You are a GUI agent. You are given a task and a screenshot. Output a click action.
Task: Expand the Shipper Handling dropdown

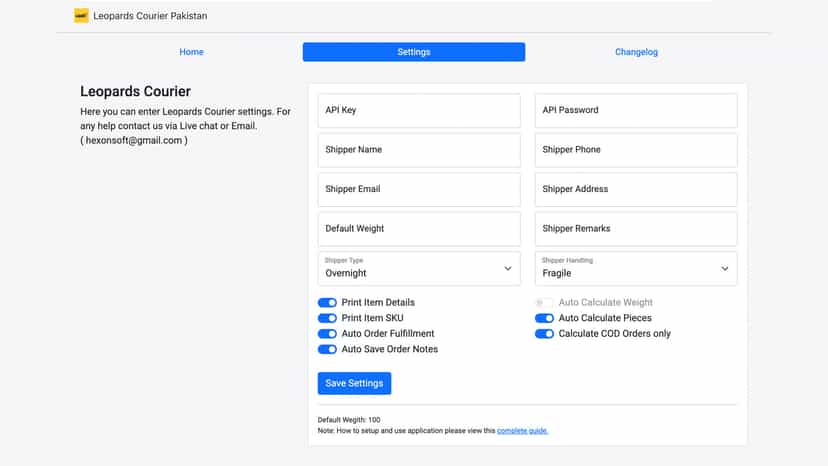[636, 268]
